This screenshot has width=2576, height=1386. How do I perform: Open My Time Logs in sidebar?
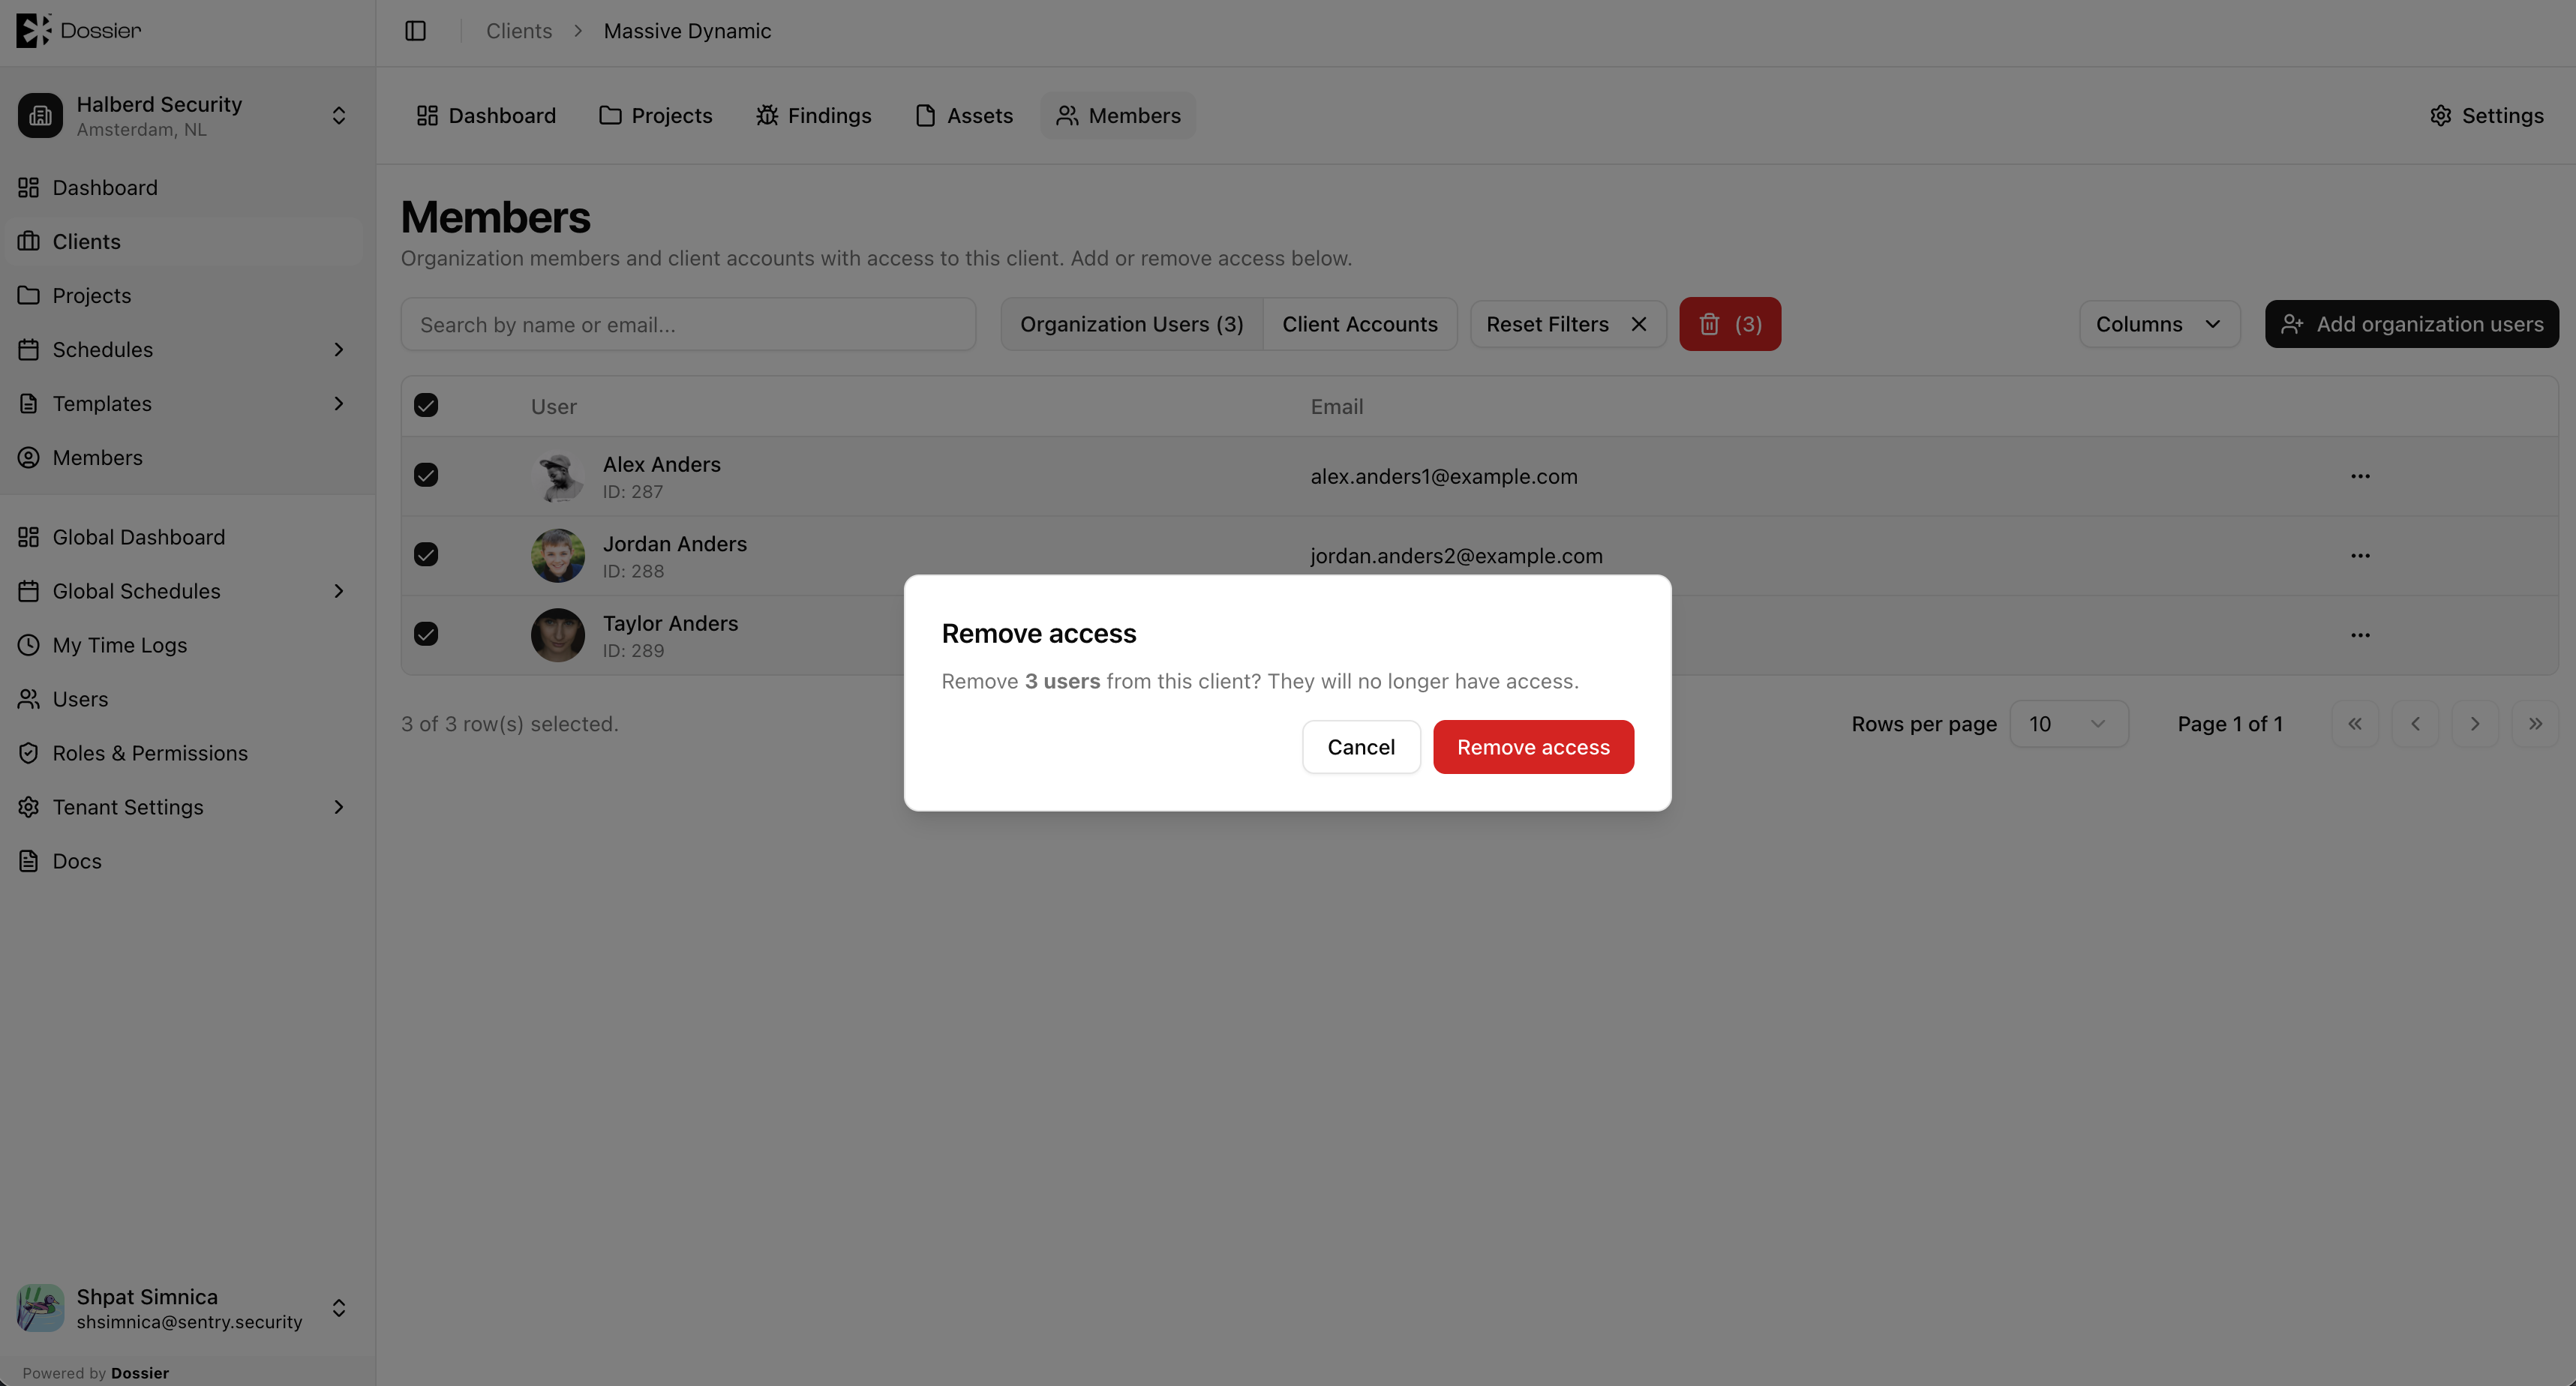click(x=119, y=645)
